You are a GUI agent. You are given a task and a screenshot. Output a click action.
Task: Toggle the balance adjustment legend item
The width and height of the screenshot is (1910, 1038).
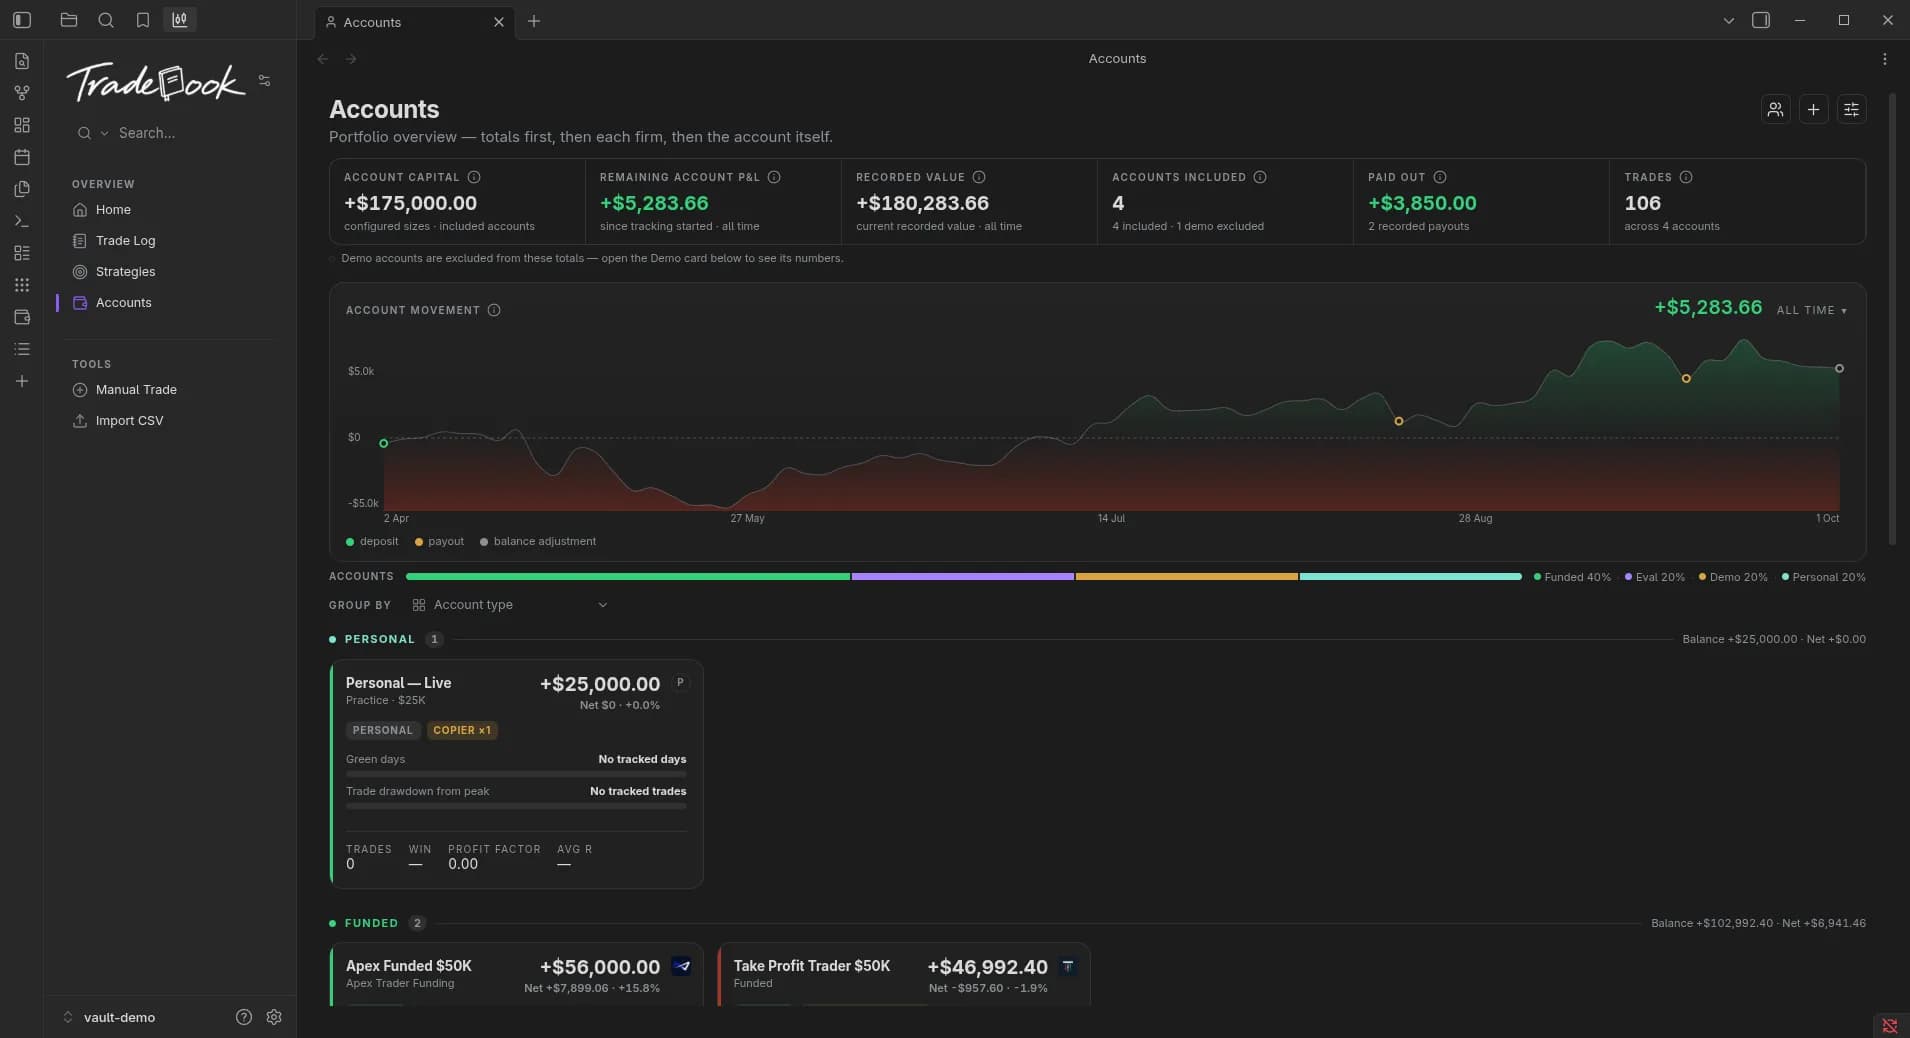[x=538, y=541]
